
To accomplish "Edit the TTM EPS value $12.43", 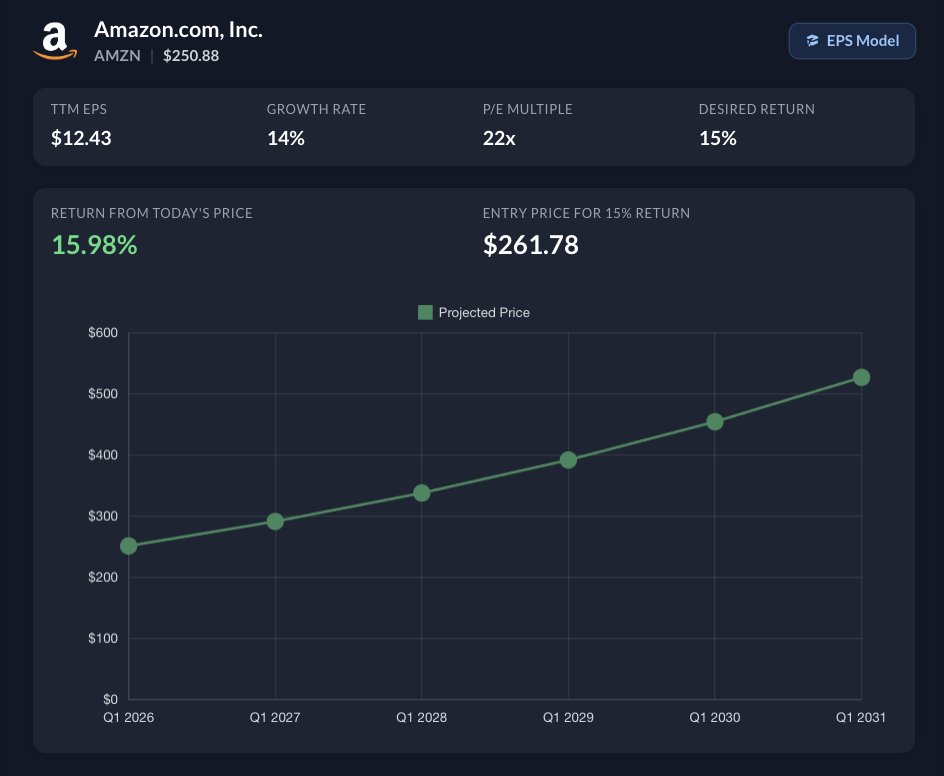I will click(81, 138).
